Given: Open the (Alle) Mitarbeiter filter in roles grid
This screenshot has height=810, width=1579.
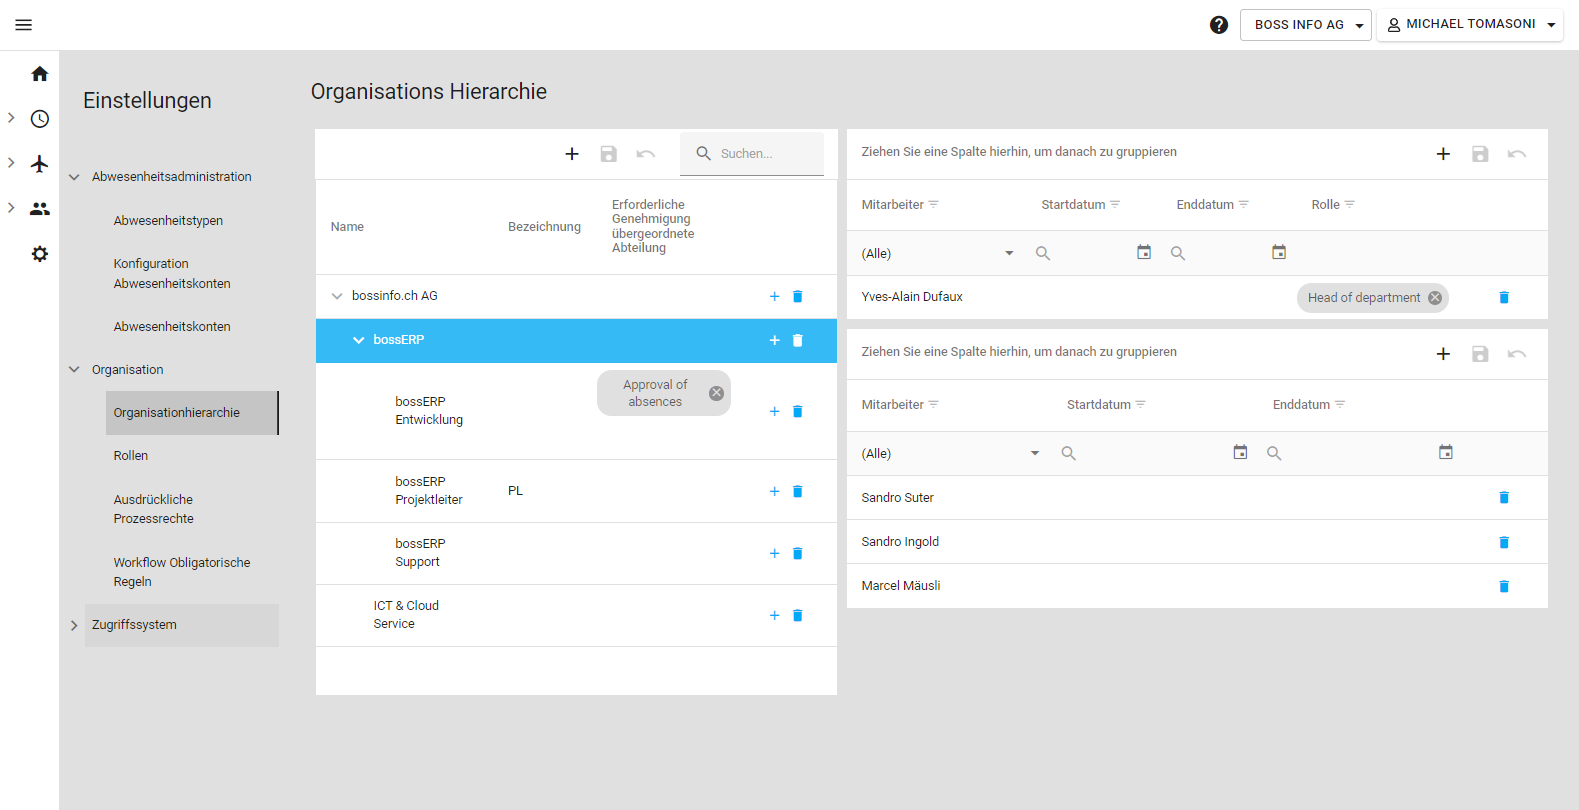Looking at the screenshot, I should (x=937, y=253).
